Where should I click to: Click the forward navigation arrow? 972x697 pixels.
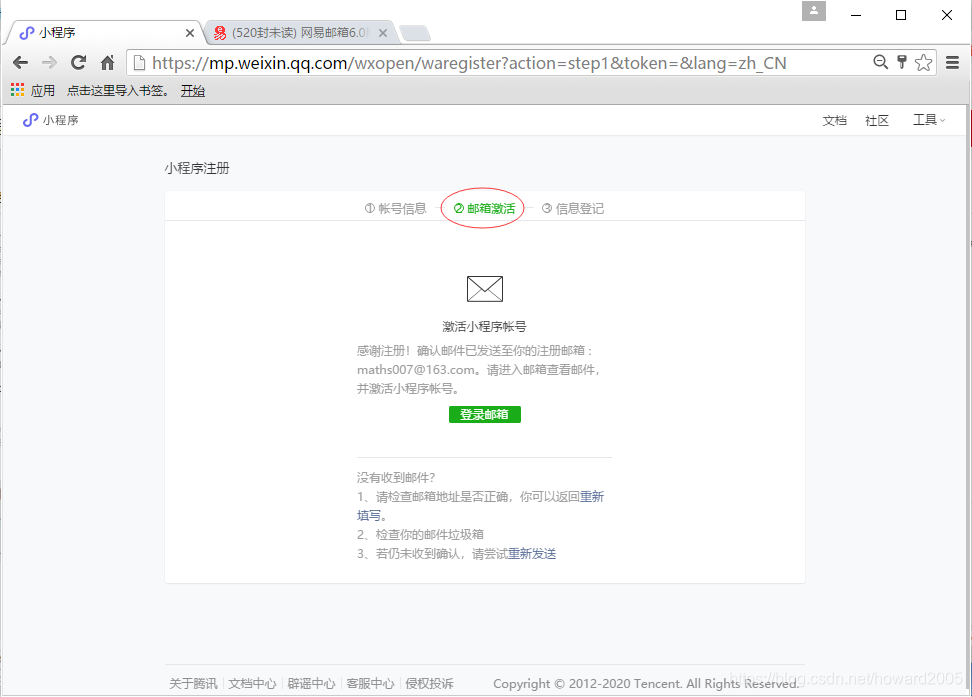point(49,62)
